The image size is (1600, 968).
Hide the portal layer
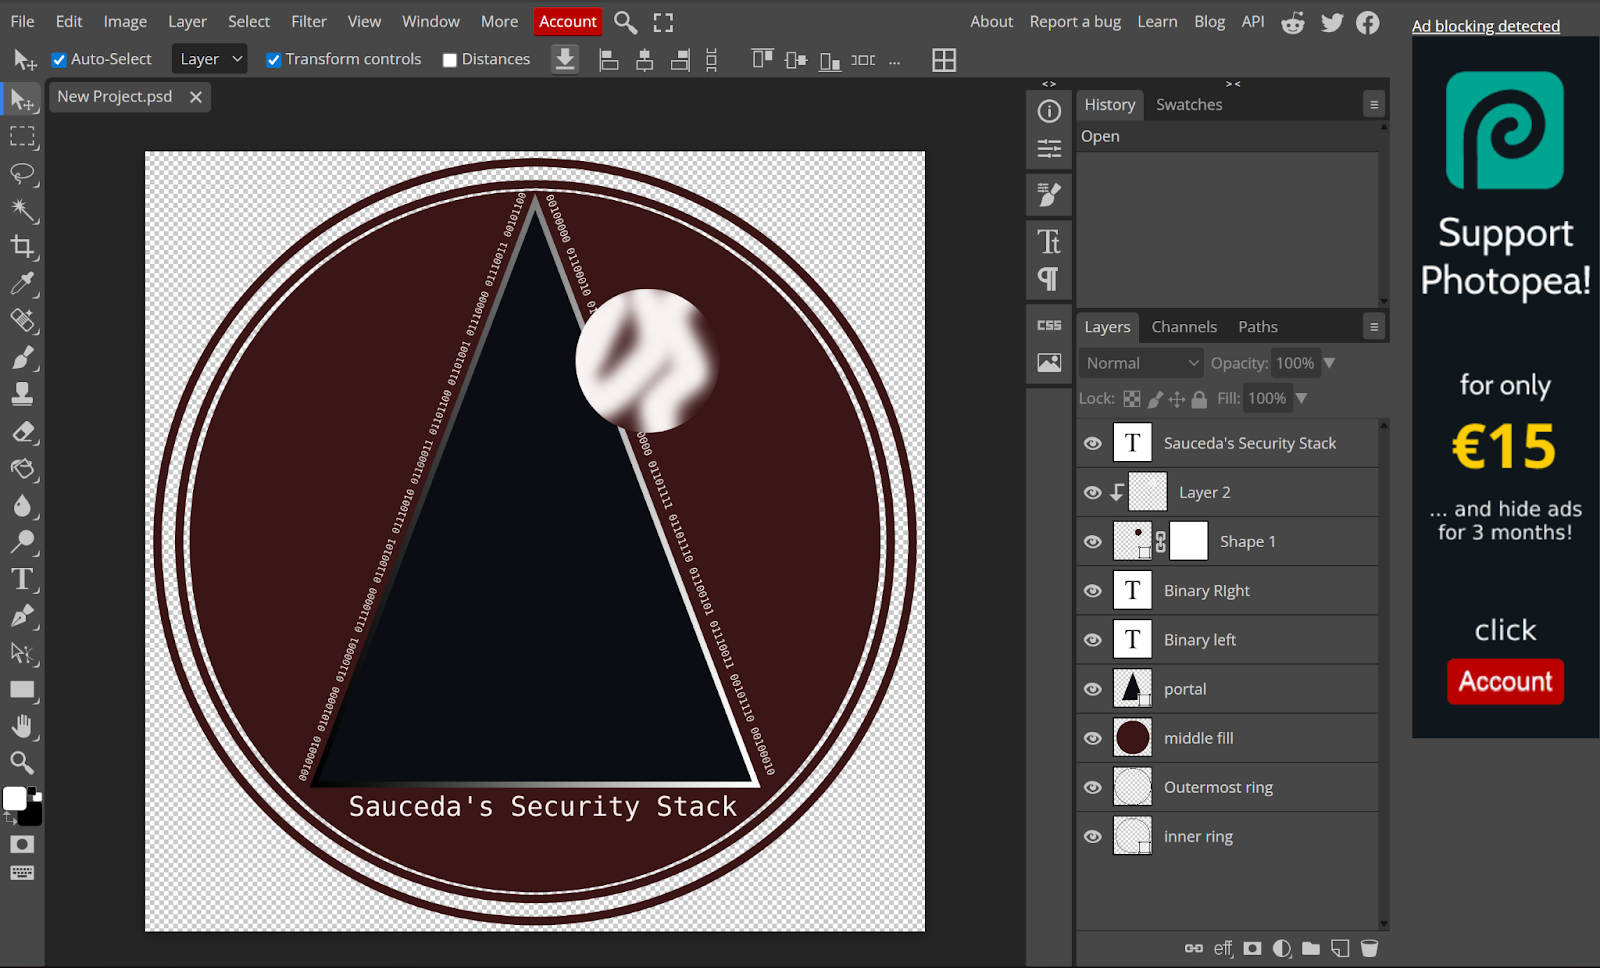1092,689
